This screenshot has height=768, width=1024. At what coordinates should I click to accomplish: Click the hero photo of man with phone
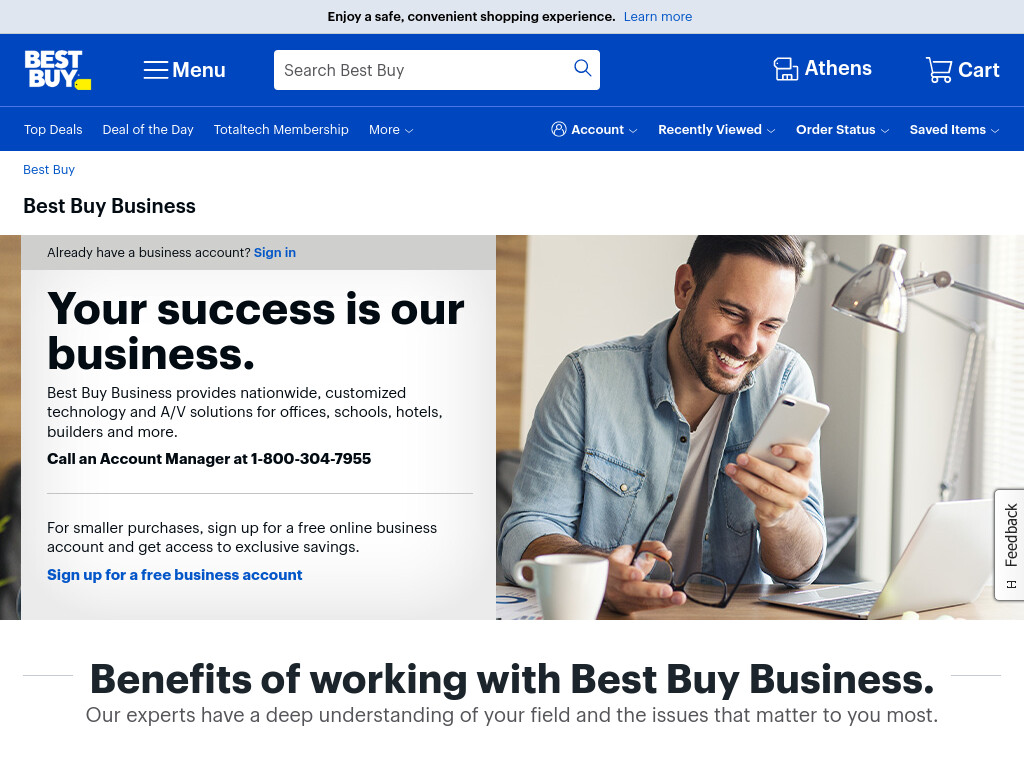760,427
